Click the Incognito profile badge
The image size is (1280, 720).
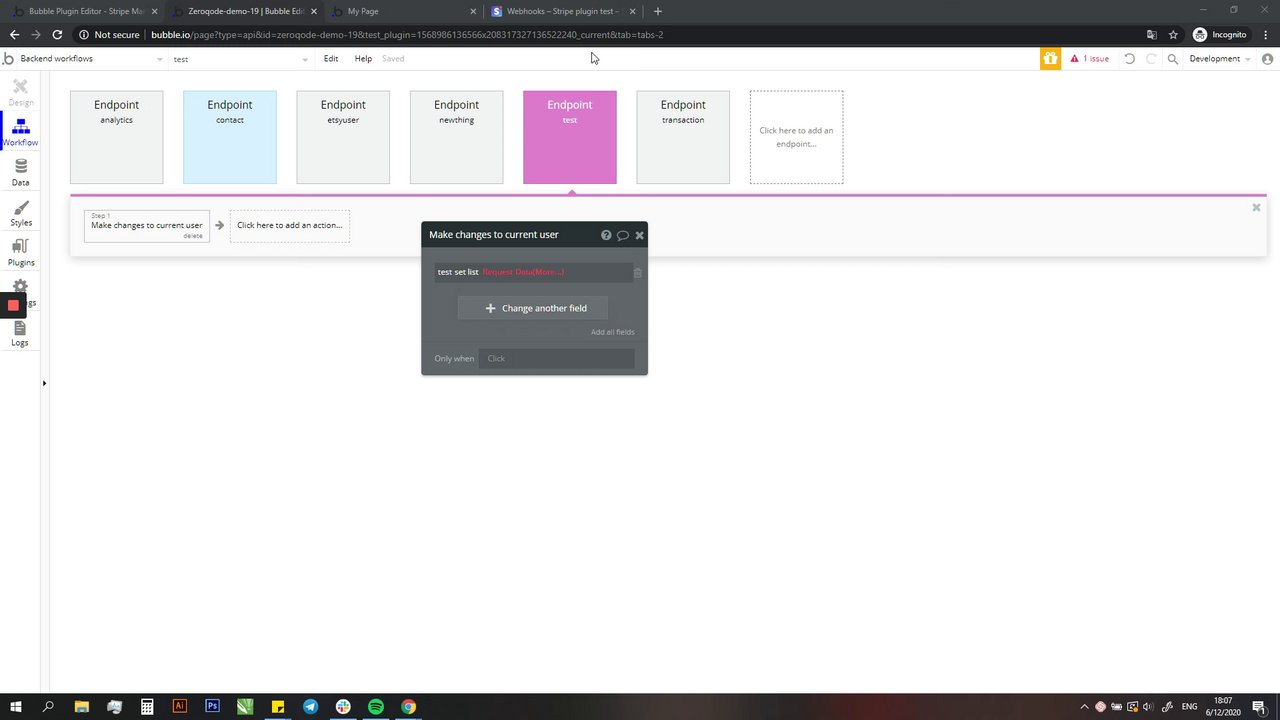click(x=1221, y=34)
